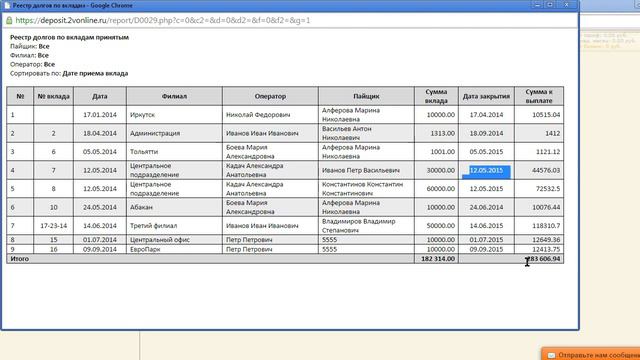Click the "Администрация" branch cell

point(174,133)
